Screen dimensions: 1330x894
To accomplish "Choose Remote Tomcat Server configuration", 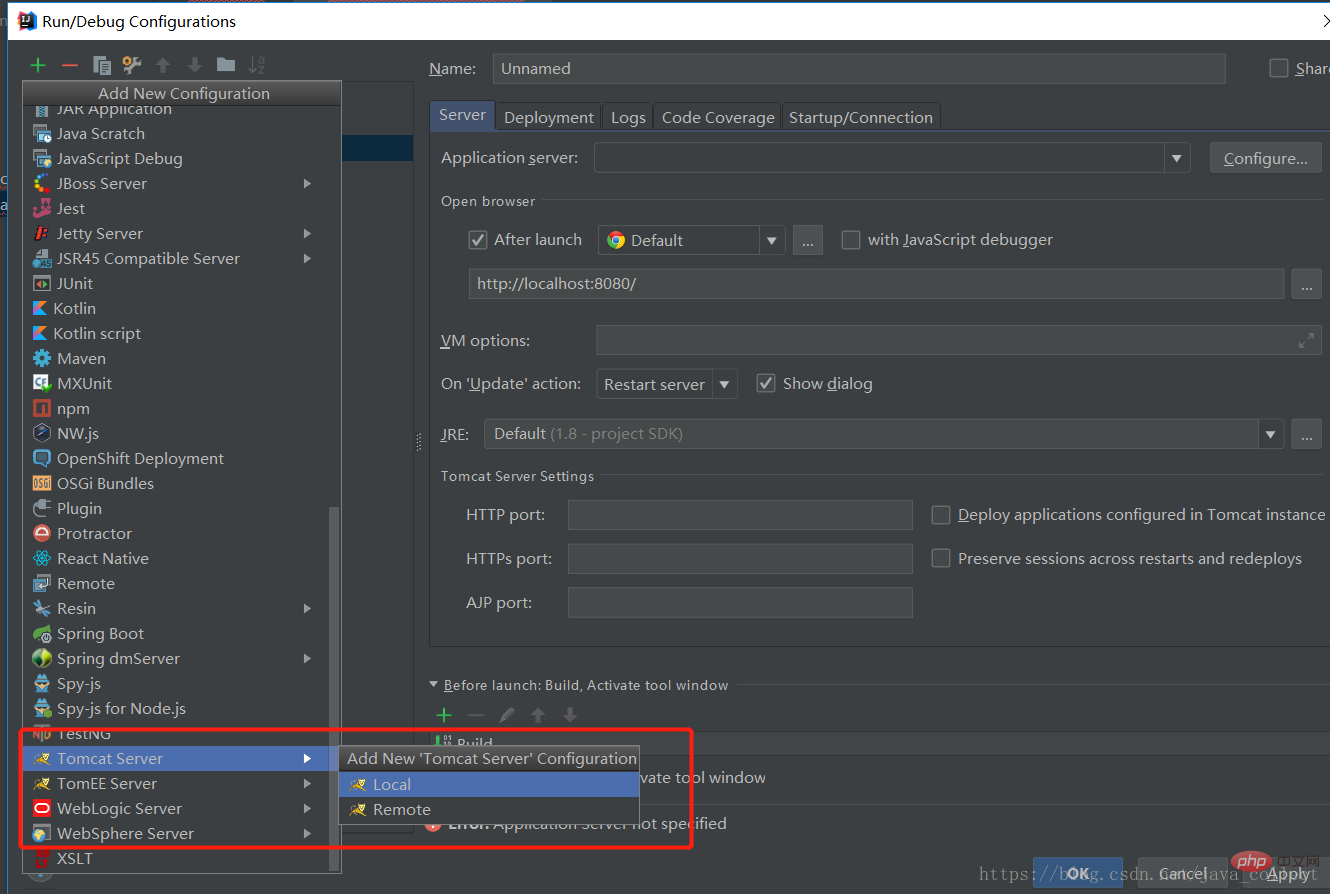I will pos(489,809).
